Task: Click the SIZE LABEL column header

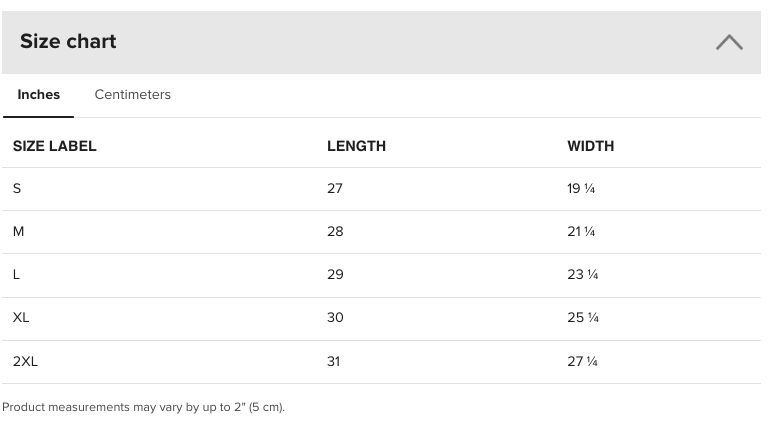Action: point(55,146)
